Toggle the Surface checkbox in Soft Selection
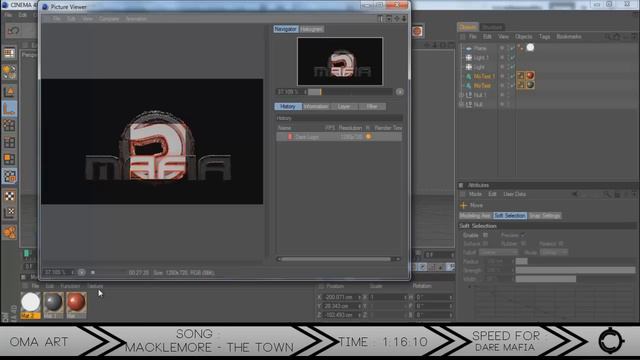 coord(485,244)
